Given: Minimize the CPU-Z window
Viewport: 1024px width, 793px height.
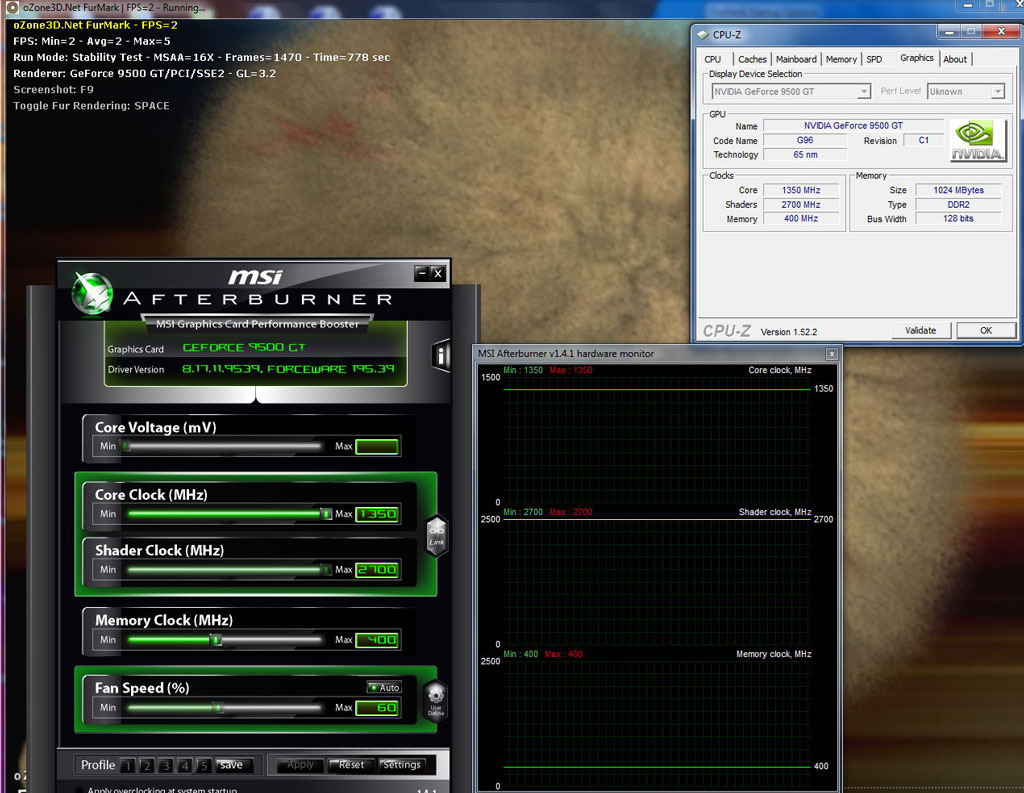Looking at the screenshot, I should click(x=948, y=31).
